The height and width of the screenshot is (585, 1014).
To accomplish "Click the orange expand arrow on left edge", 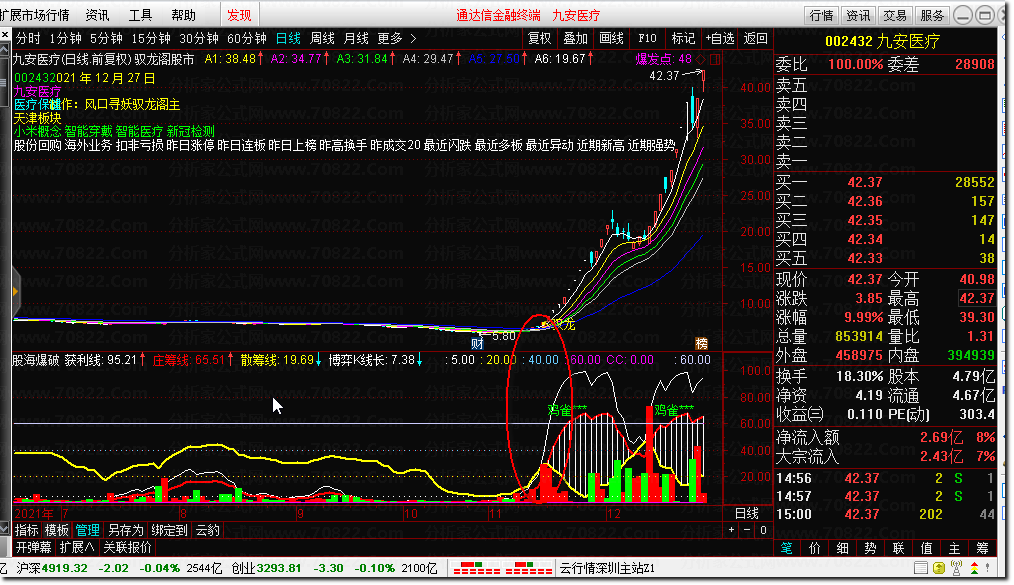I will tap(16, 292).
